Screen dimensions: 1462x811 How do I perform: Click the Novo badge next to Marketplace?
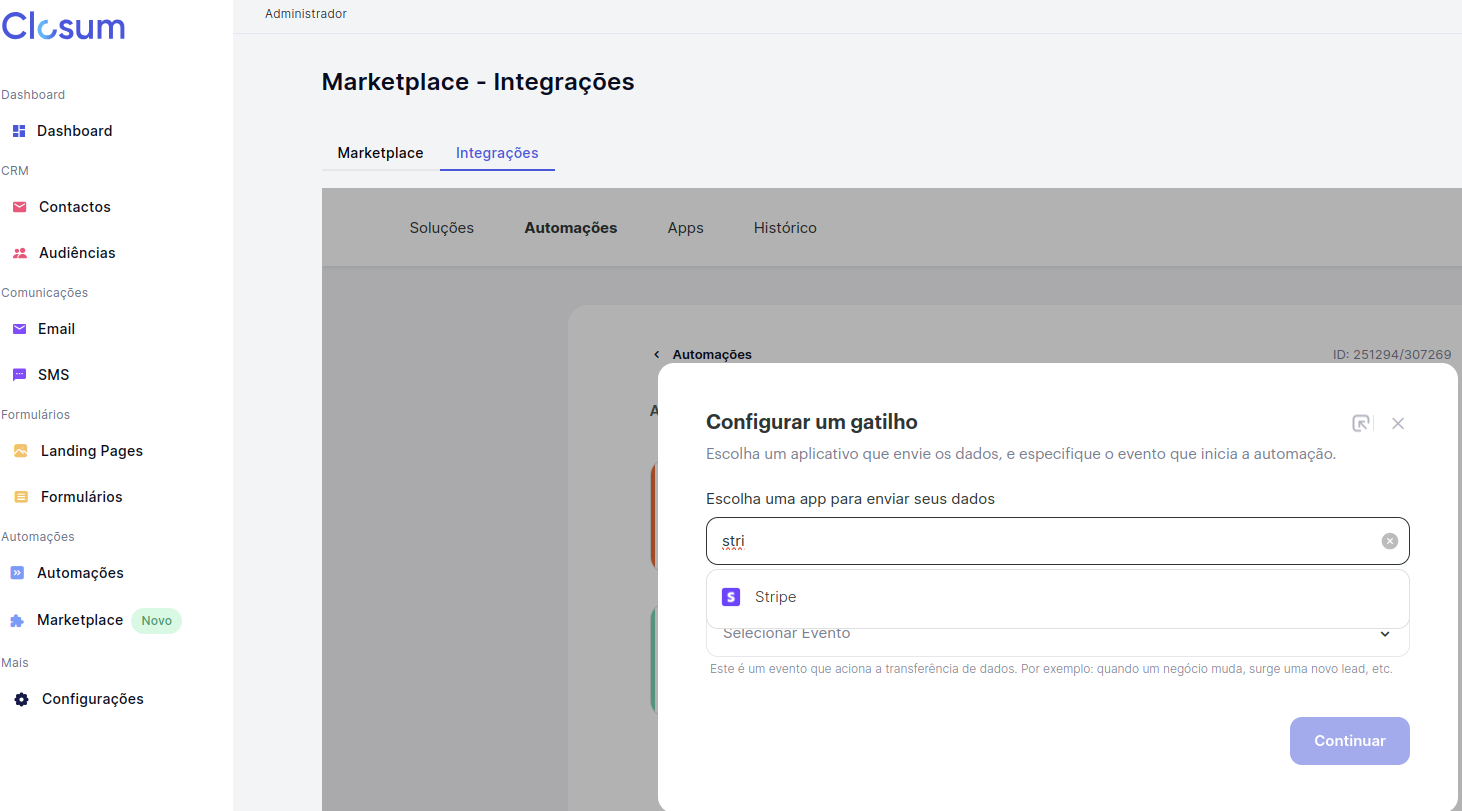point(157,620)
